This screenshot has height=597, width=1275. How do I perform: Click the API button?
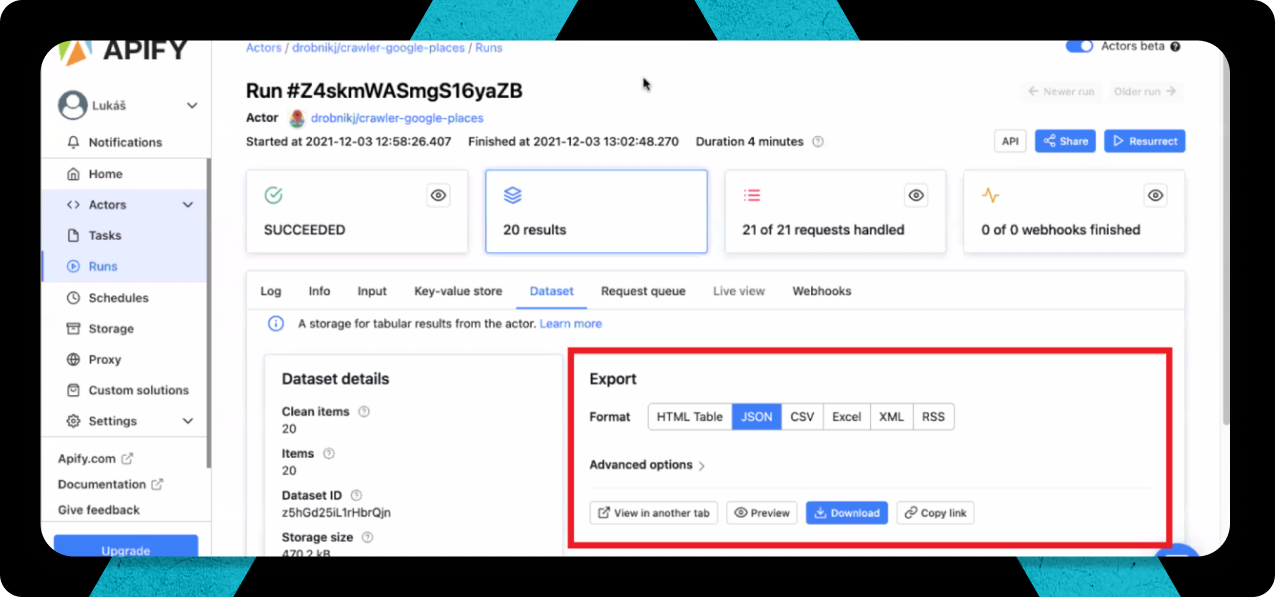tap(1010, 141)
